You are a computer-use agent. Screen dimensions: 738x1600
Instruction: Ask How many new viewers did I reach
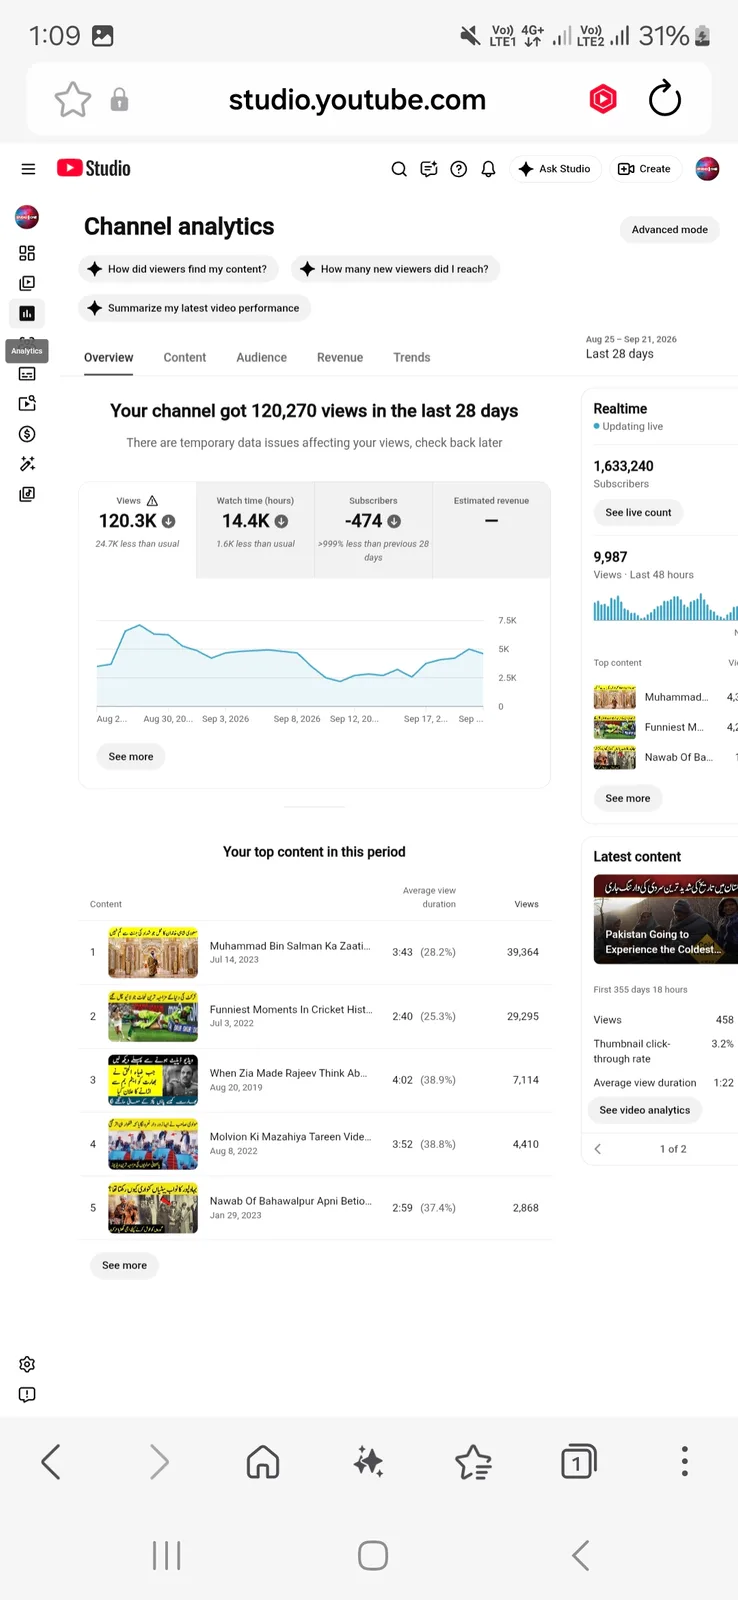pyautogui.click(x=395, y=269)
